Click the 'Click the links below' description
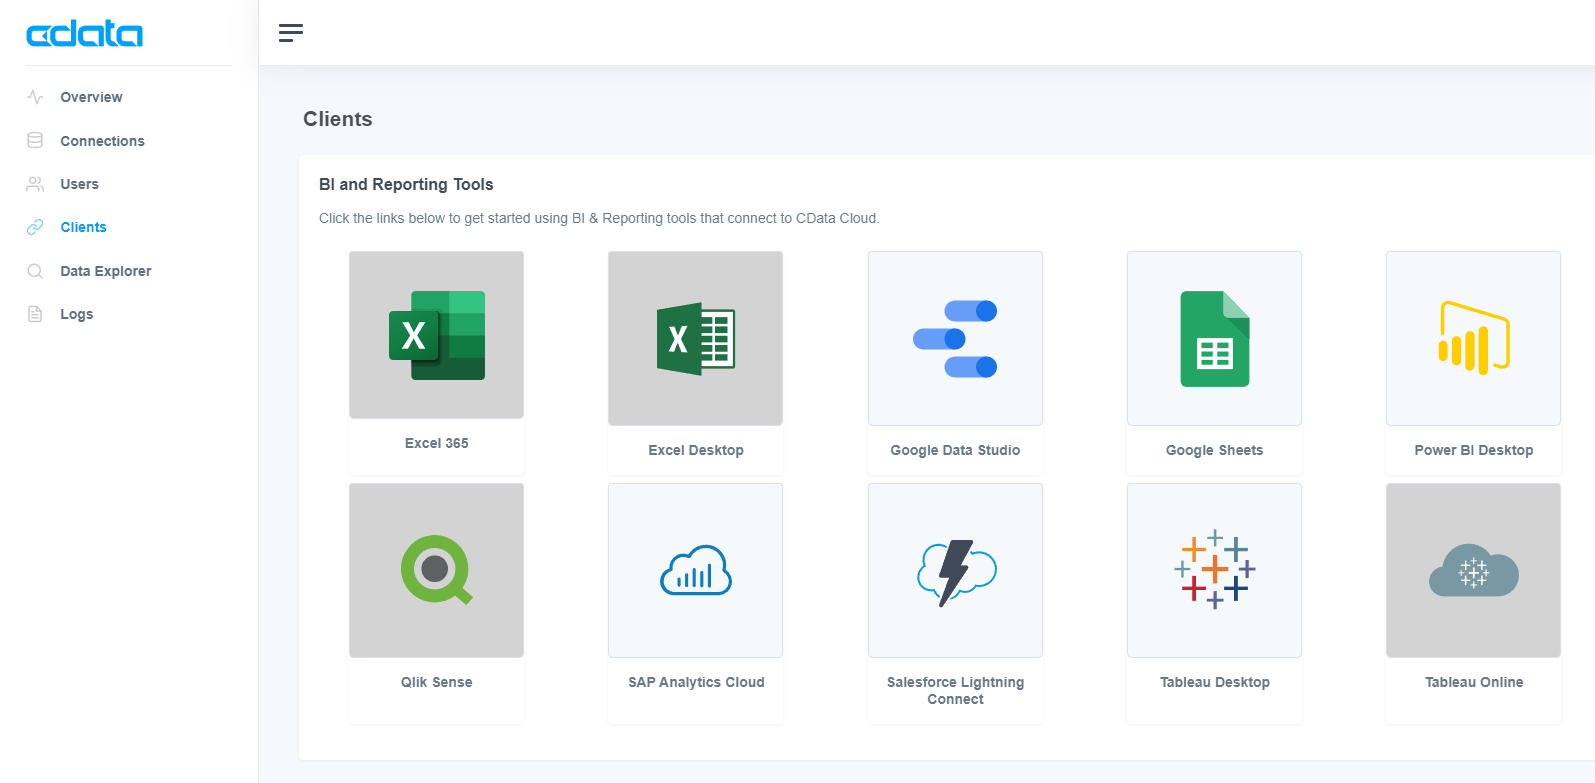 (599, 218)
